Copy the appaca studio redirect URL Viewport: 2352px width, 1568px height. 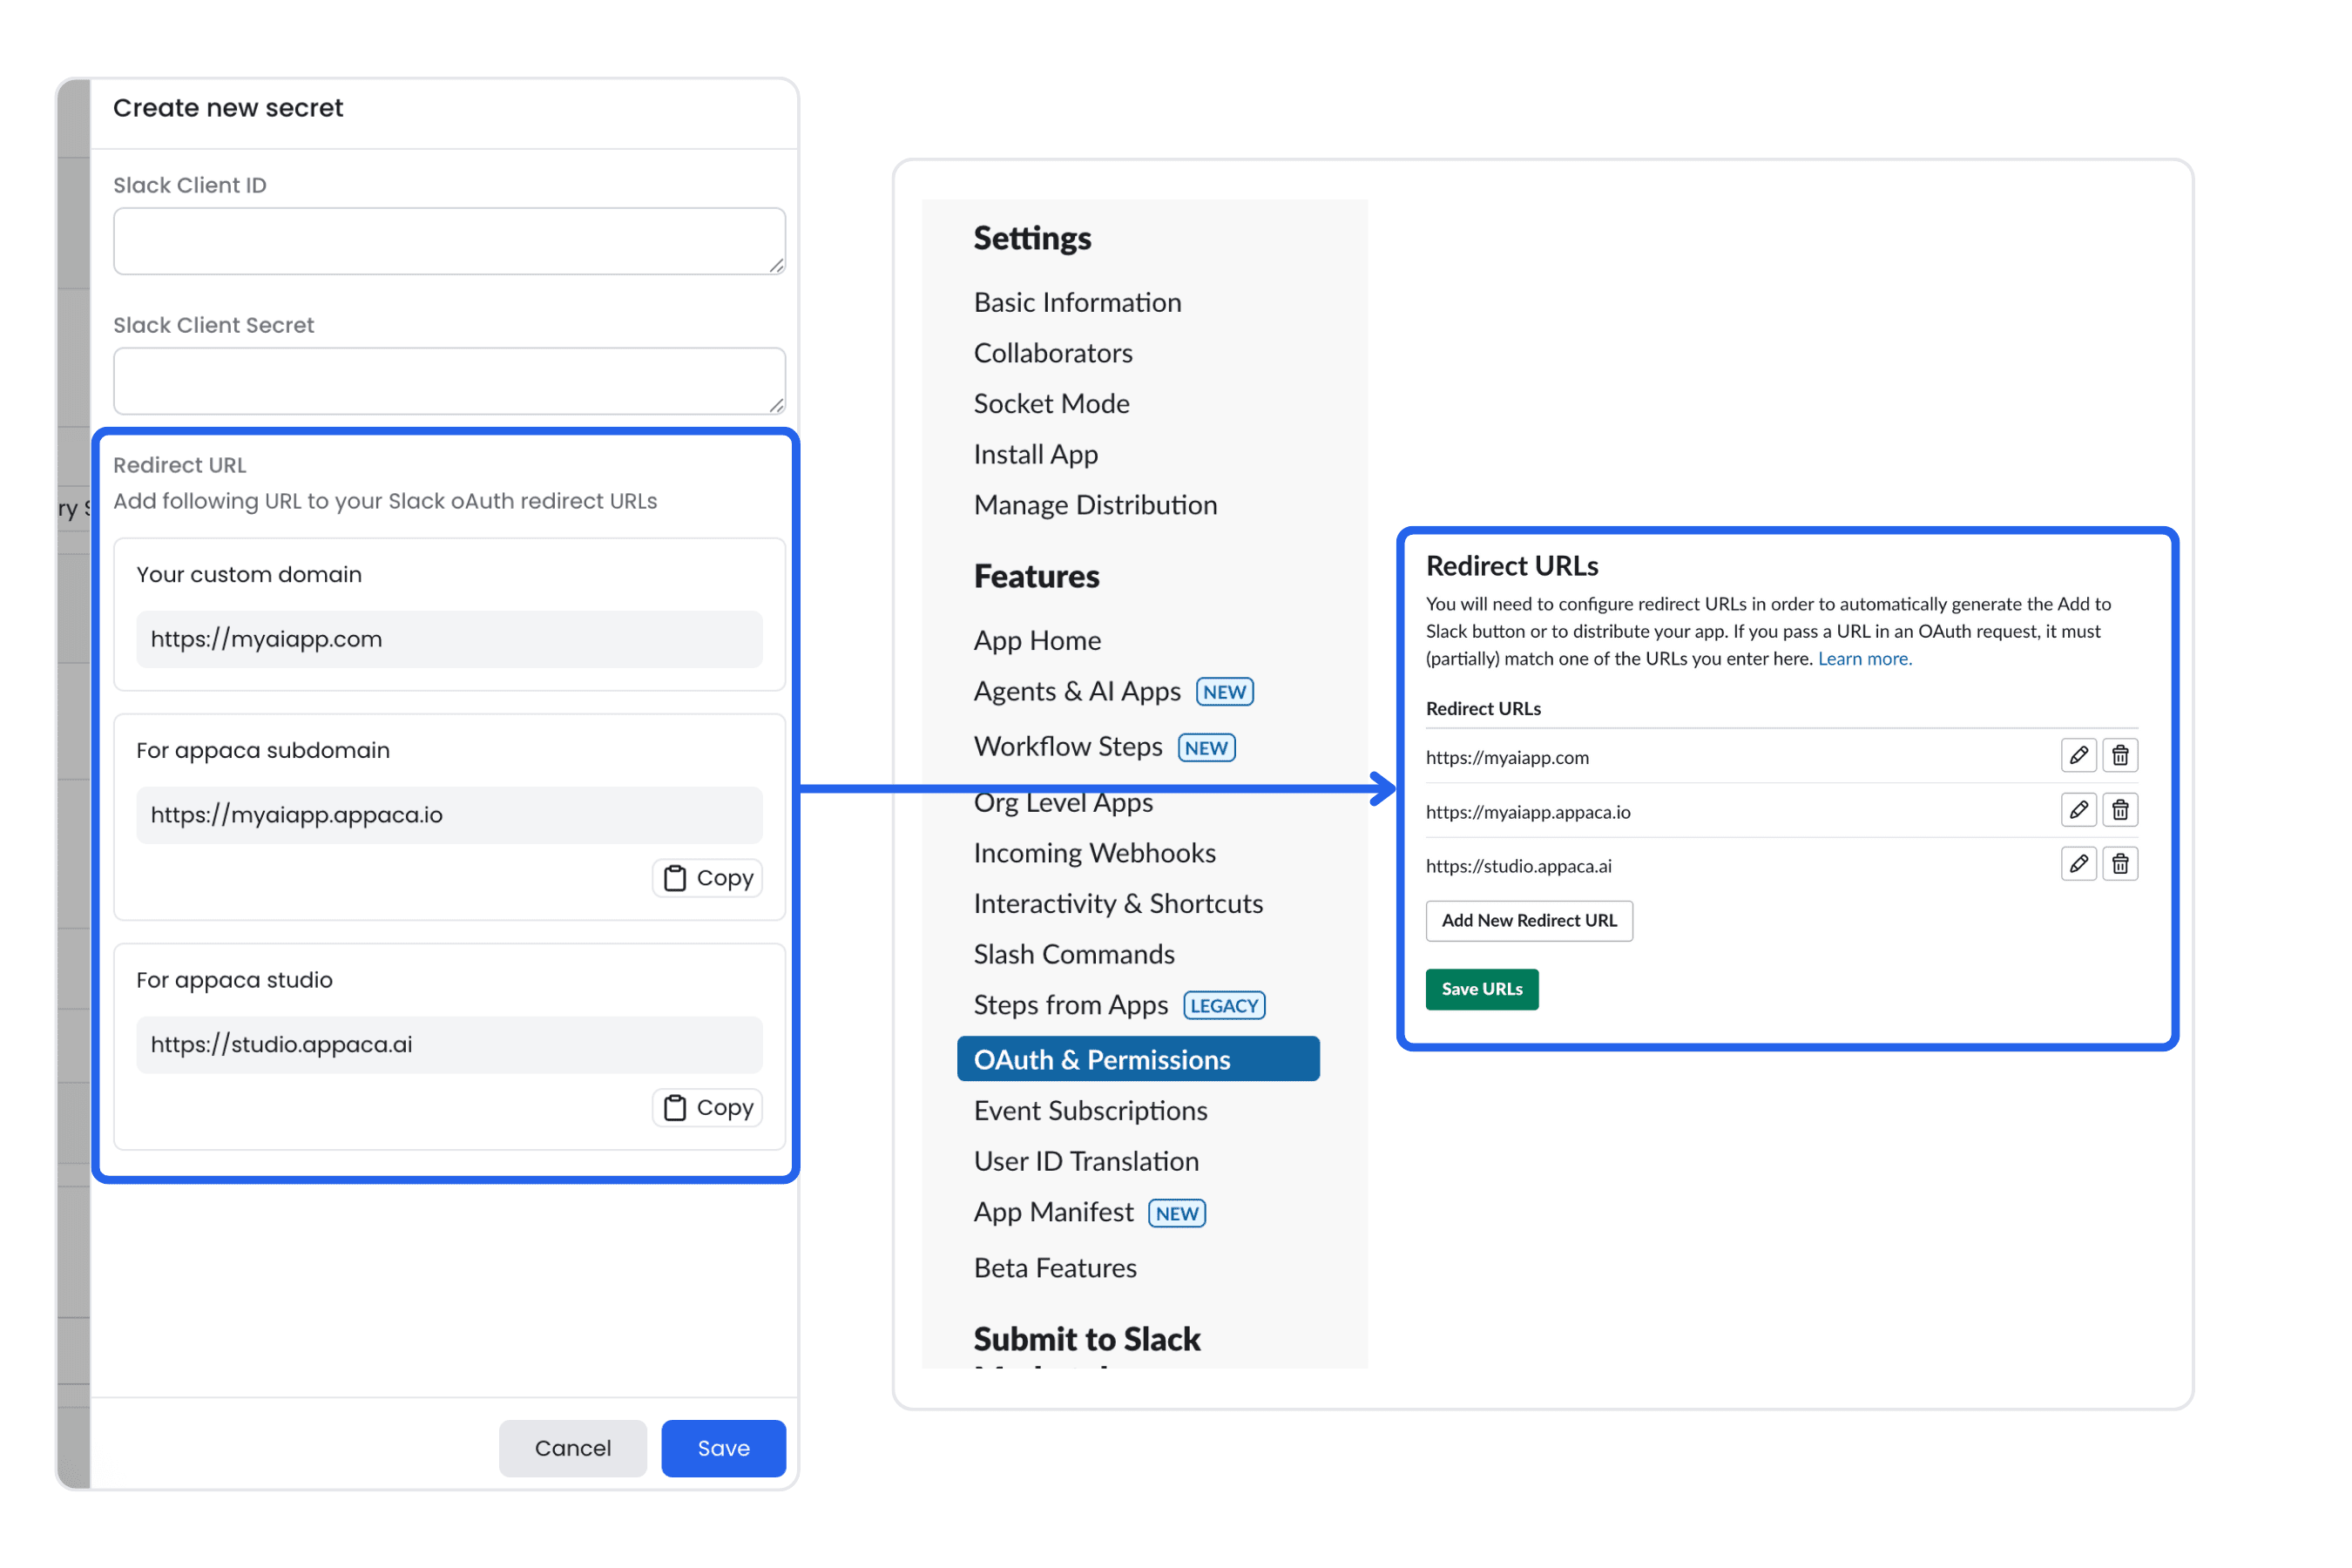pyautogui.click(x=707, y=1107)
